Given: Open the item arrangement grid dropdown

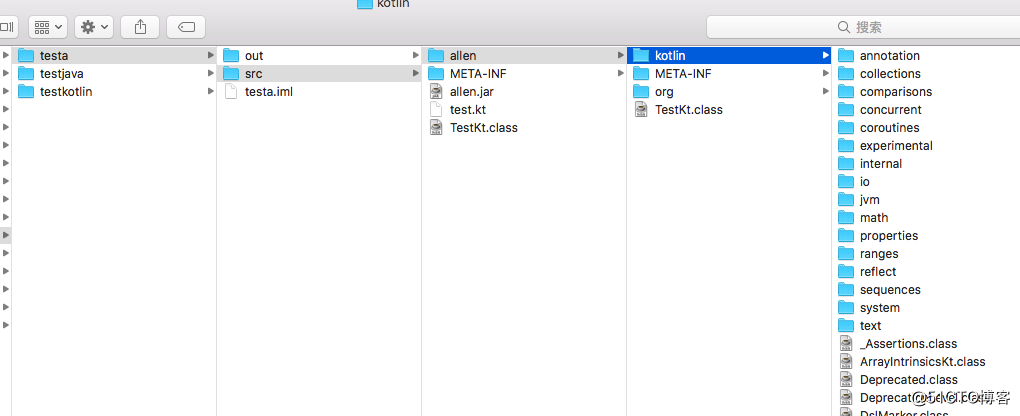Looking at the screenshot, I should click(48, 27).
